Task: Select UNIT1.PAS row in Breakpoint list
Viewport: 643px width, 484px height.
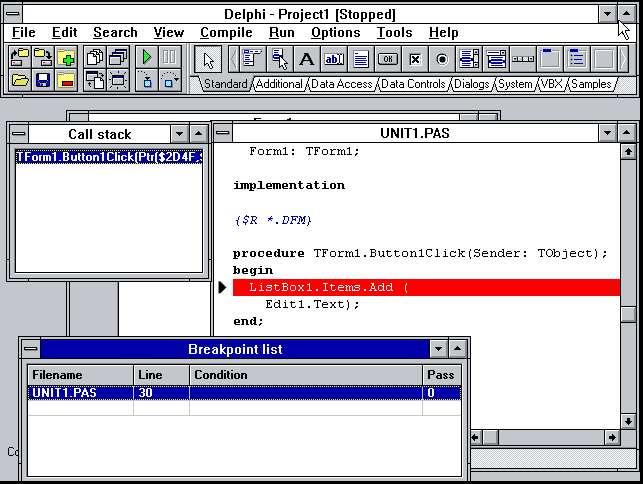Action: pos(80,393)
